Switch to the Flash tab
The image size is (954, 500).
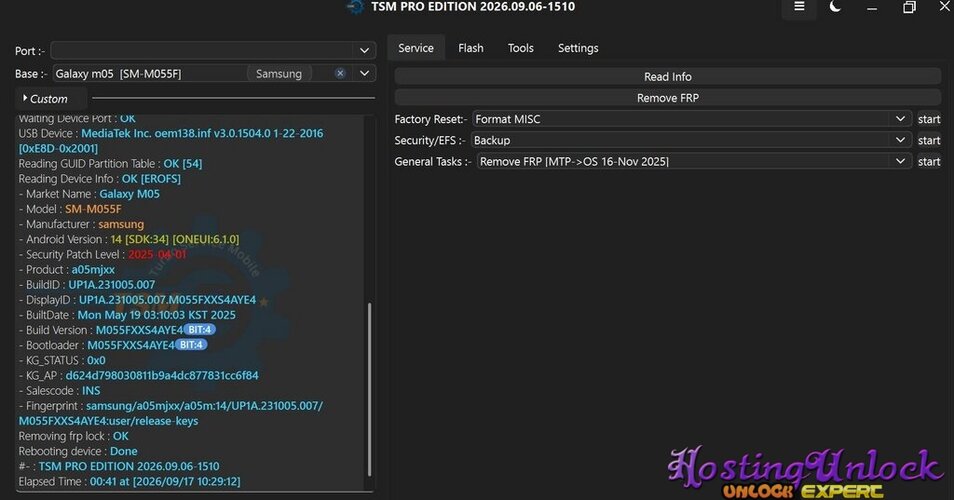[471, 48]
